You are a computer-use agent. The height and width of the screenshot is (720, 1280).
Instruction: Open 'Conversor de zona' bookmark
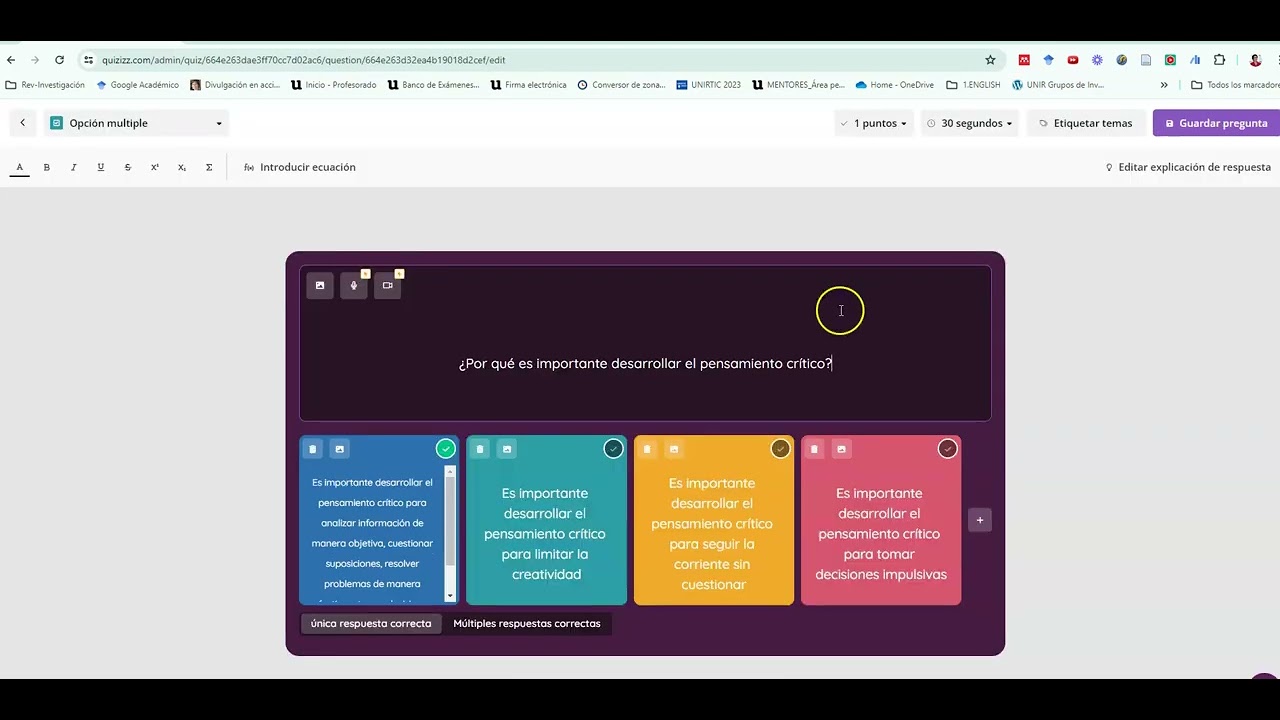click(x=621, y=85)
